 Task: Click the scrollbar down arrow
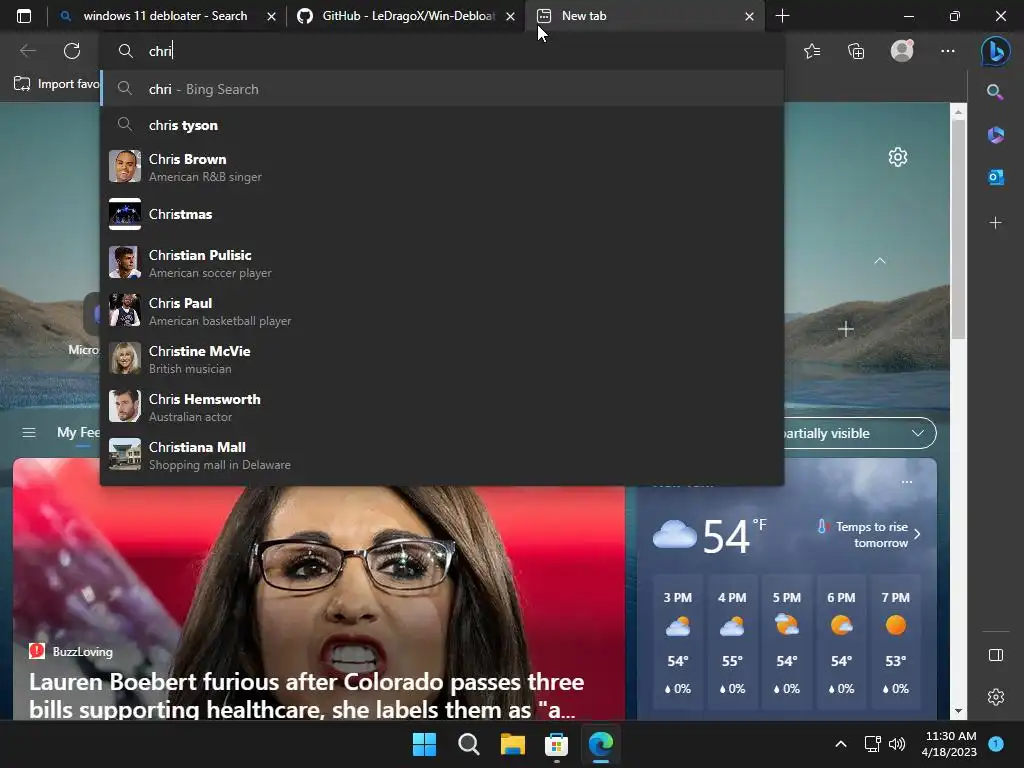pos(958,711)
